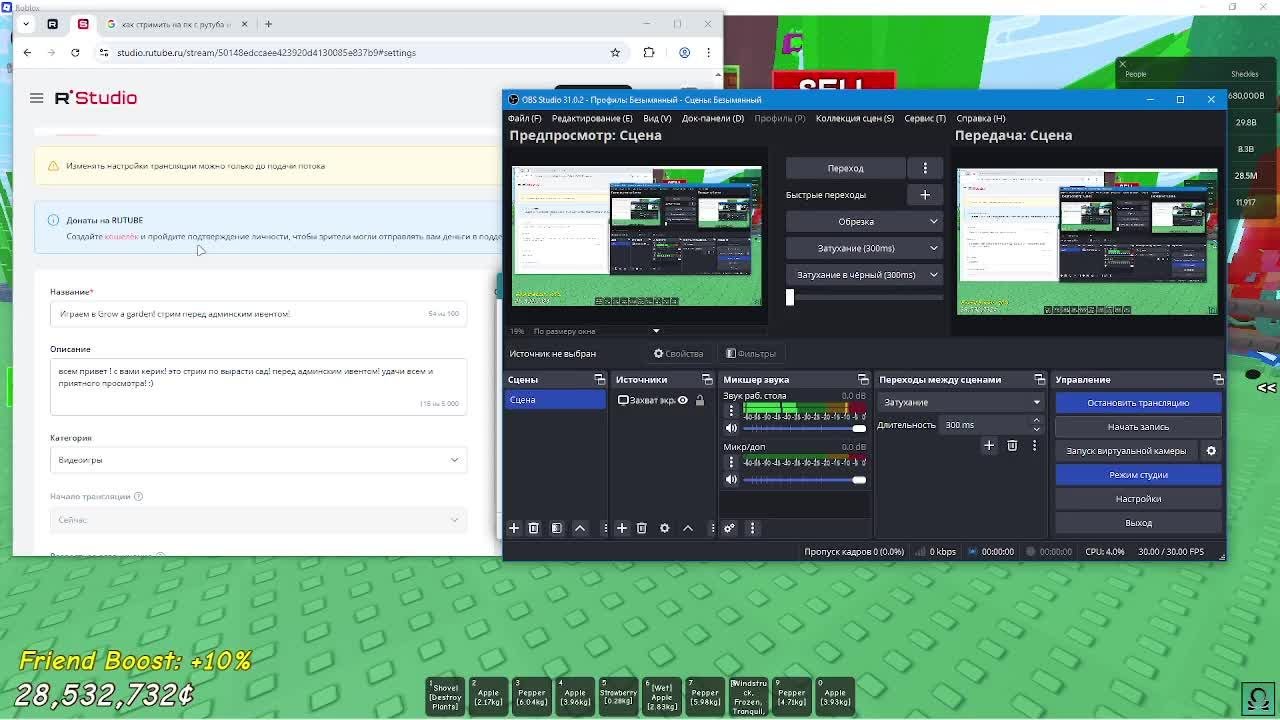
Task: Undock the Переходы между сценами panel
Action: pyautogui.click(x=1039, y=379)
